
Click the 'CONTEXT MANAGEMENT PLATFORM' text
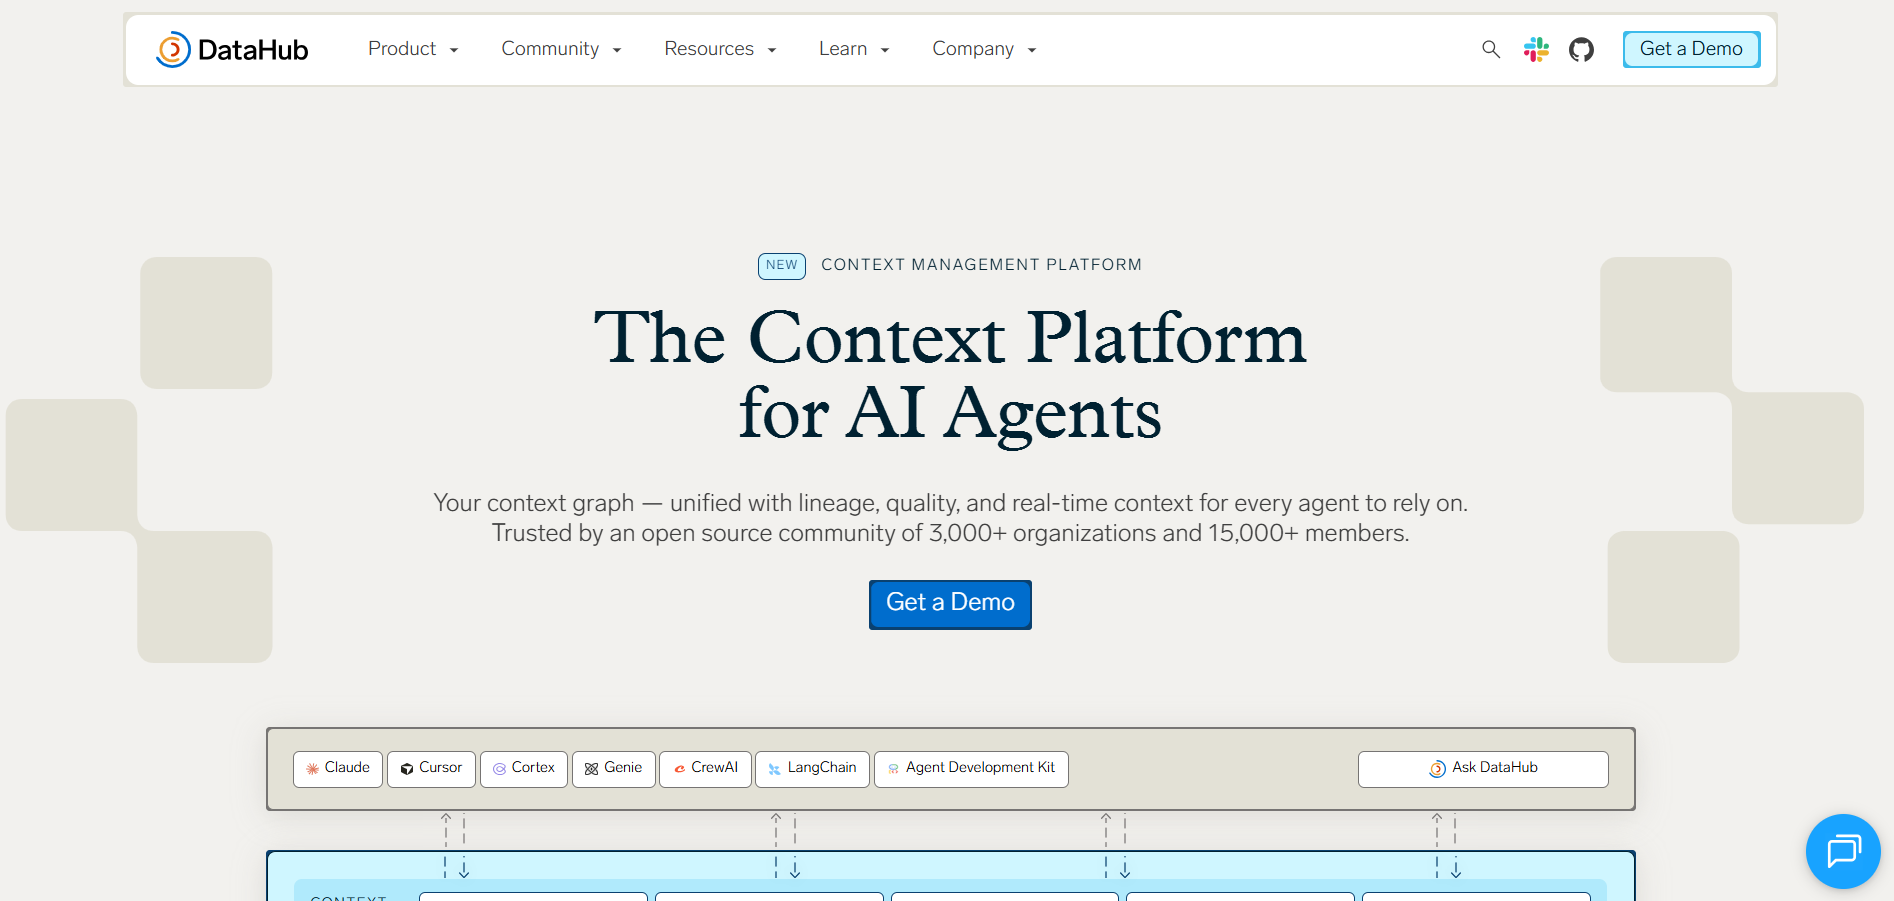pyautogui.click(x=981, y=265)
